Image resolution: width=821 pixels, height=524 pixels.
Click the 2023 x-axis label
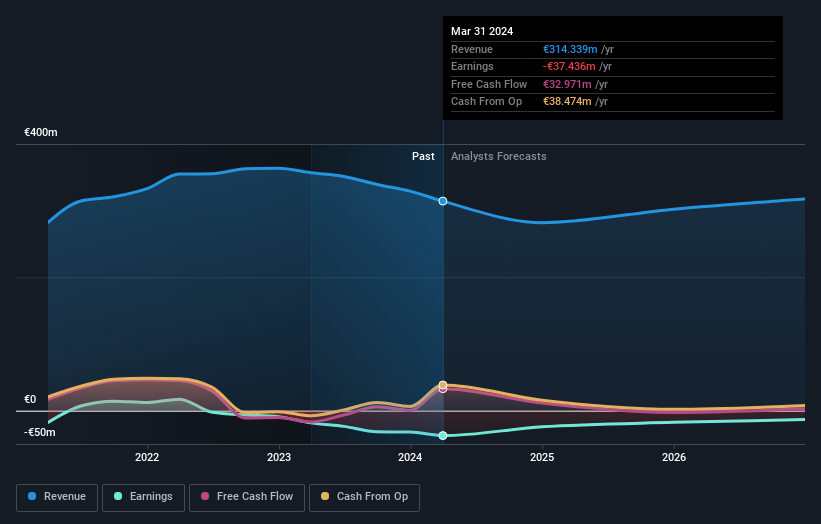279,457
